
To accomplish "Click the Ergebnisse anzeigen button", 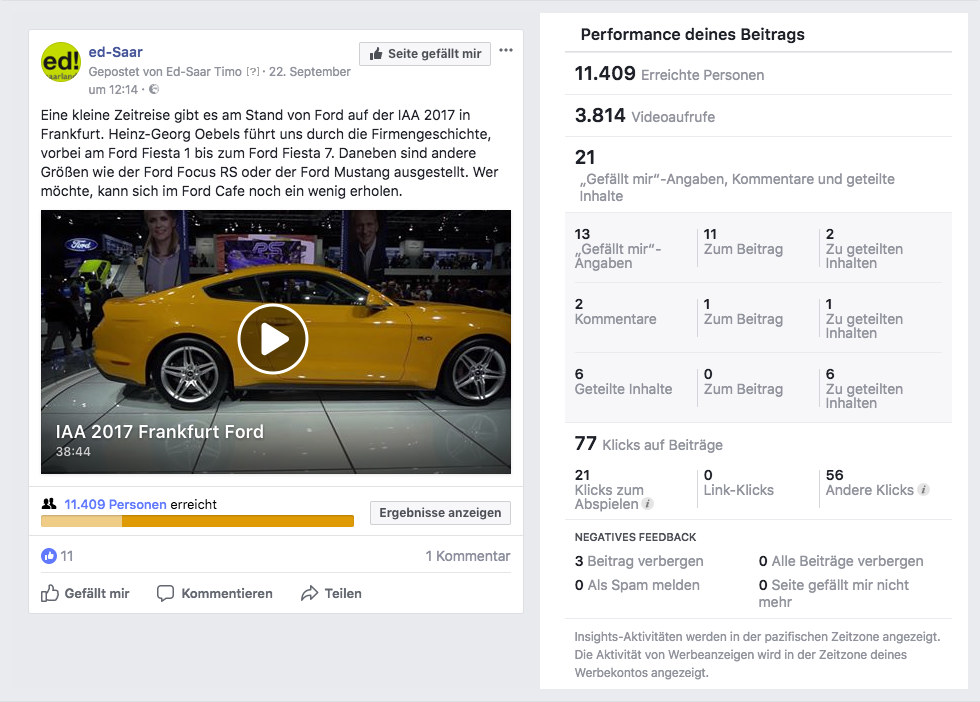I will [x=440, y=513].
